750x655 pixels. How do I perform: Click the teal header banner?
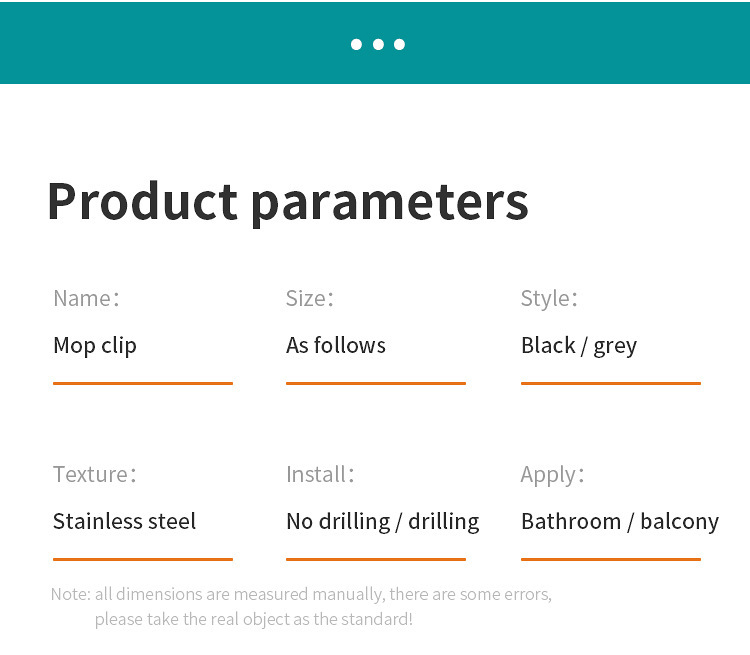(375, 43)
